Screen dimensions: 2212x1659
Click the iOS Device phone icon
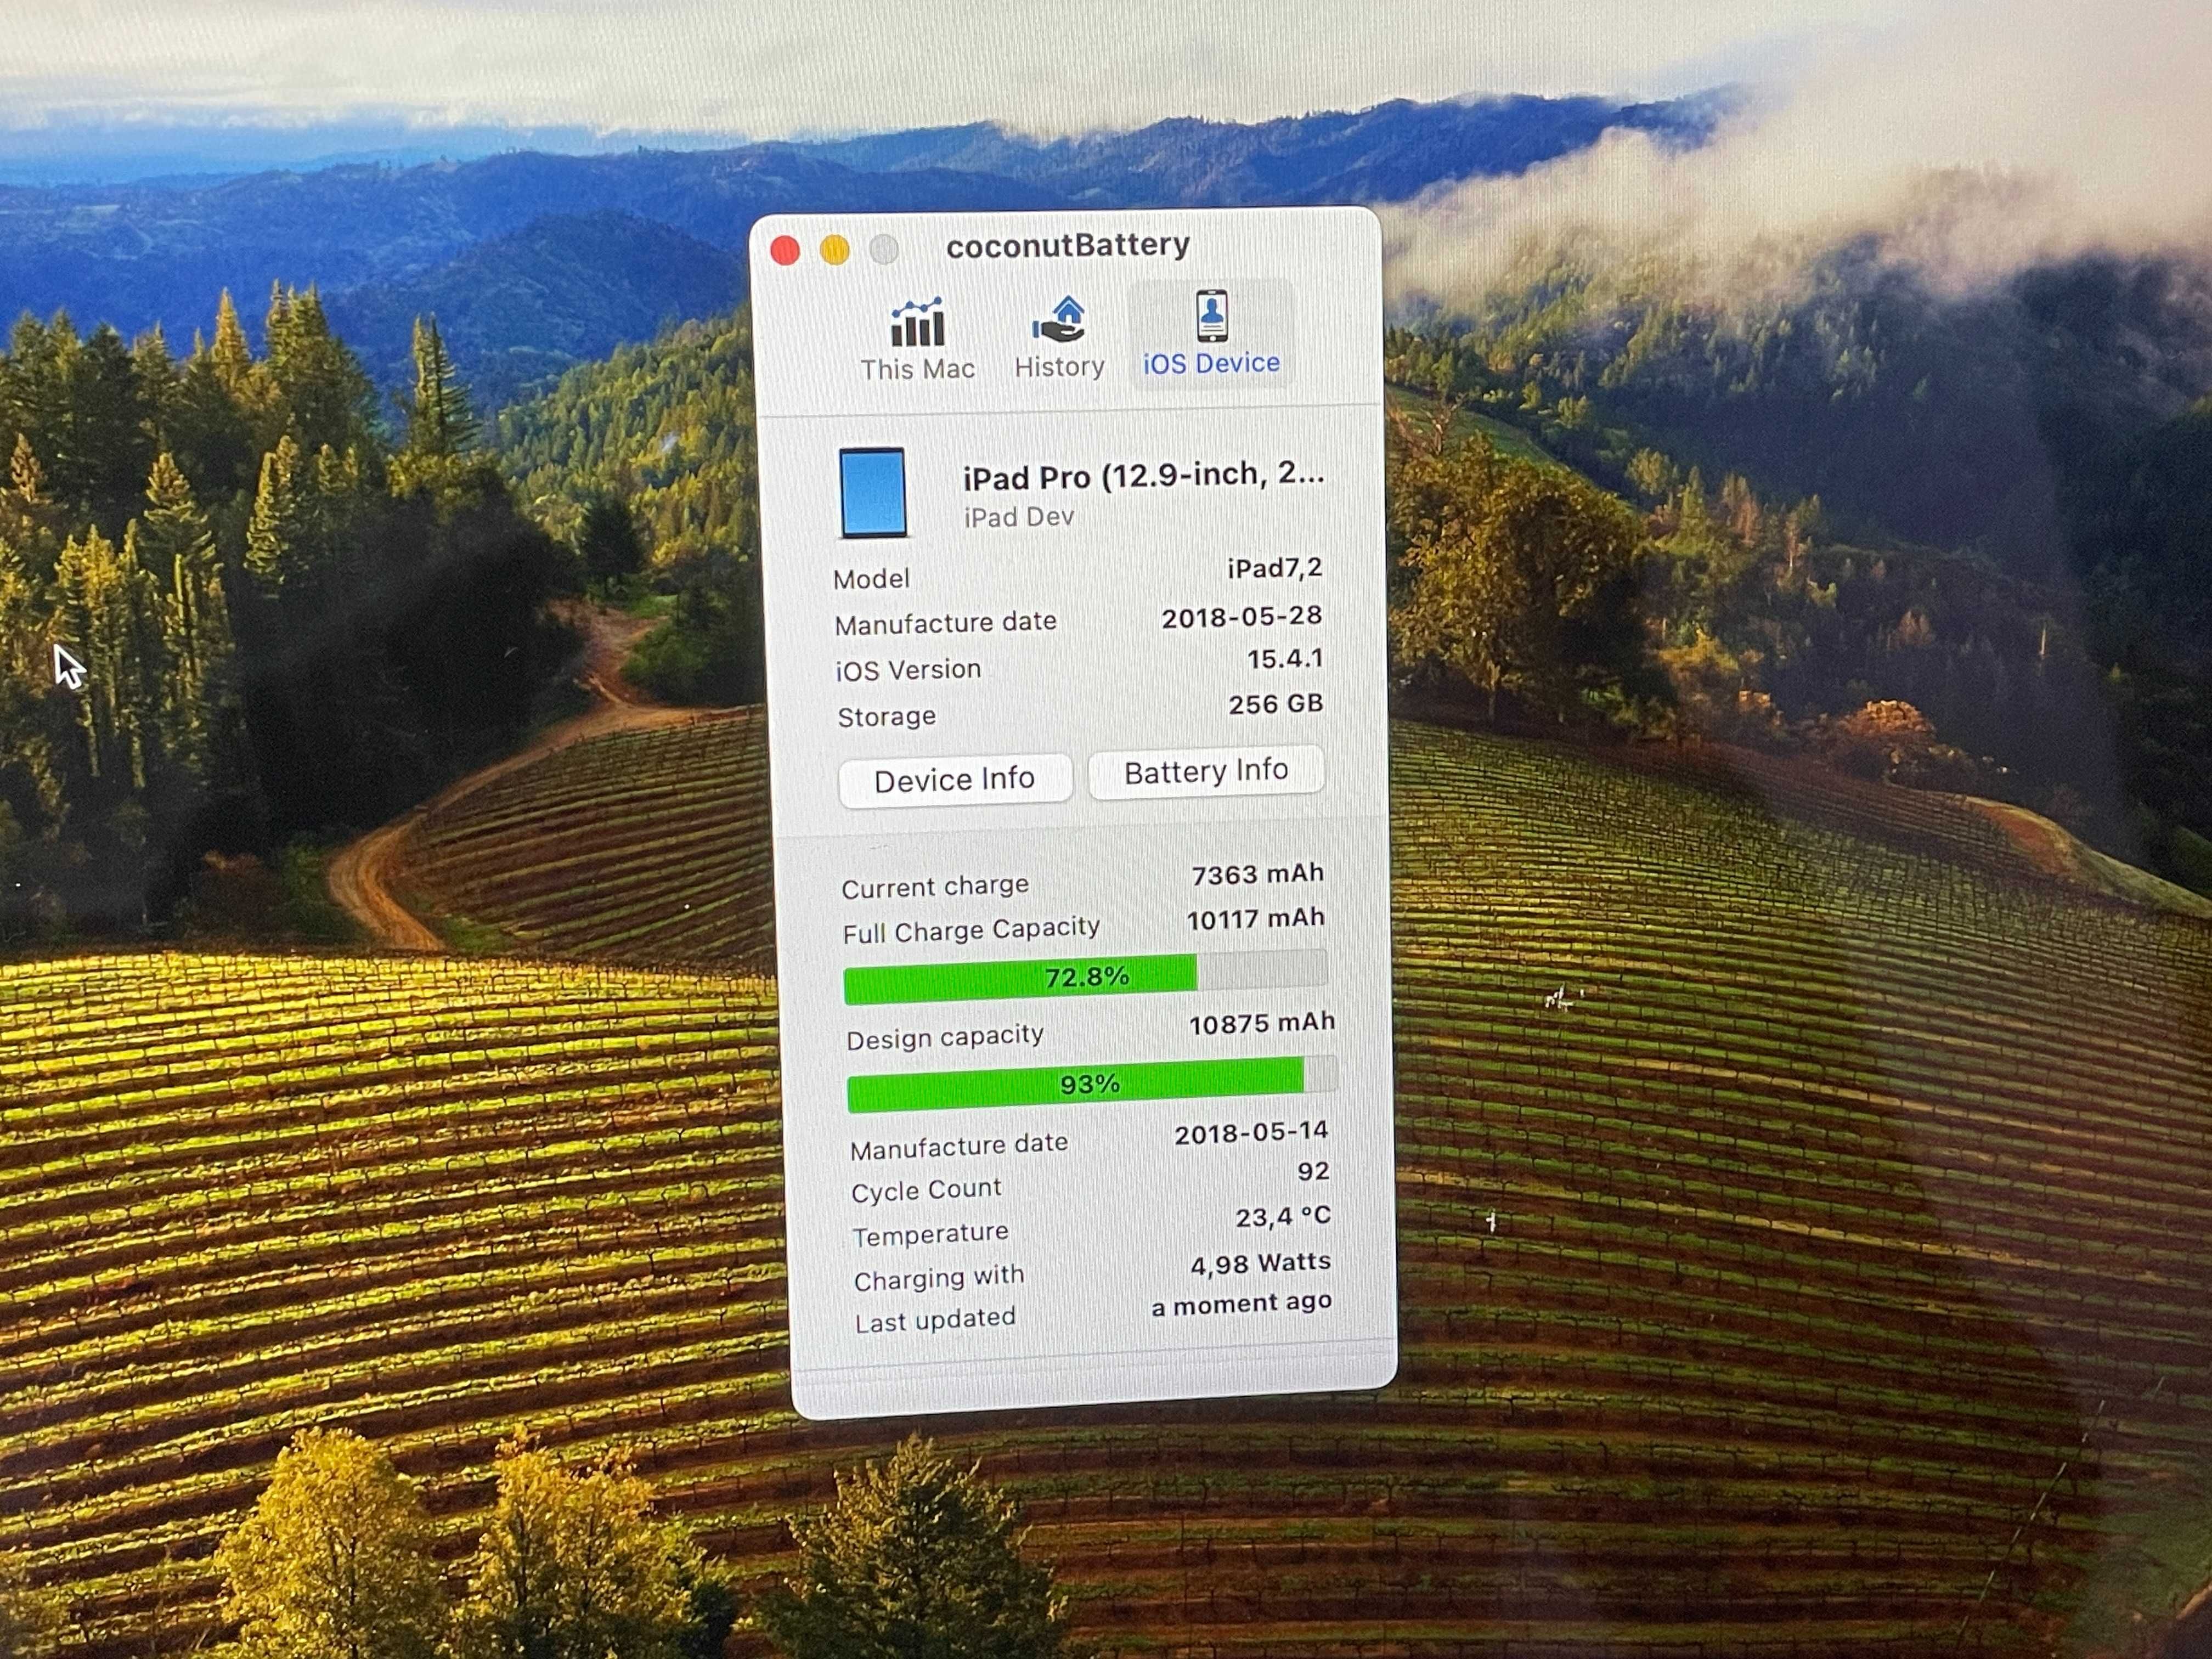point(1212,315)
